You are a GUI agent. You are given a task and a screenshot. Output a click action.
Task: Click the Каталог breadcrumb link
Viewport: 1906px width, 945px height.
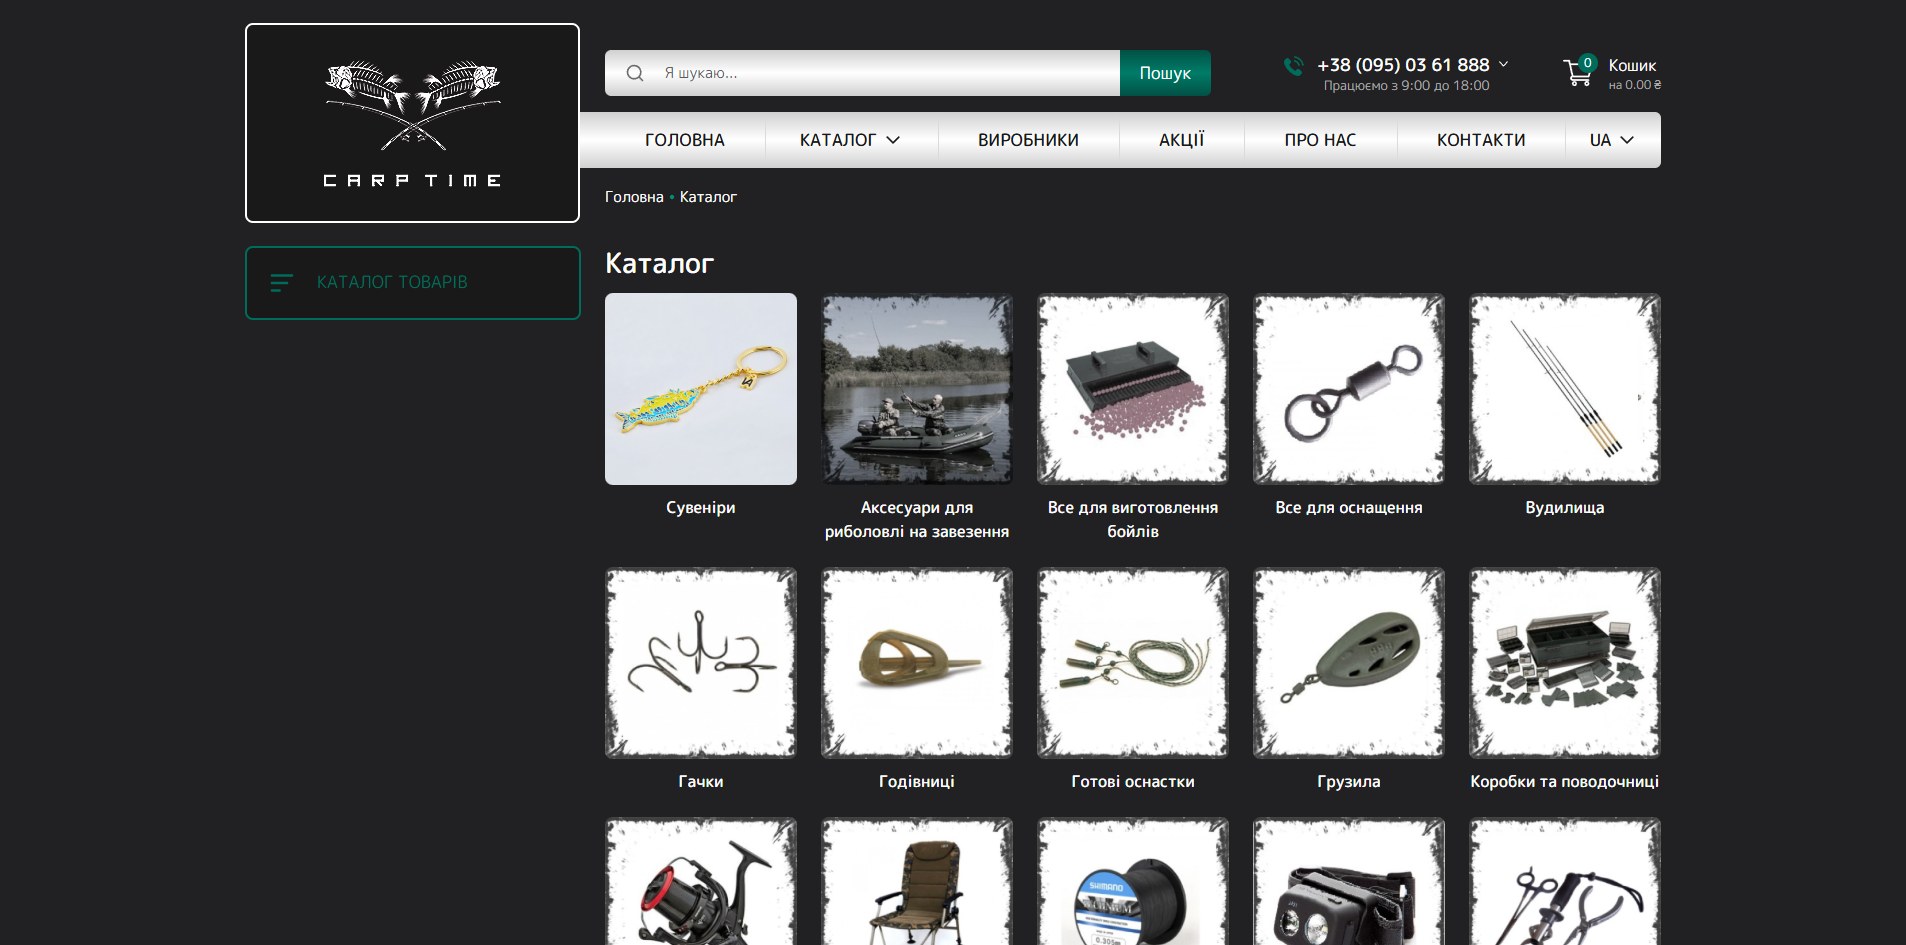tap(708, 197)
